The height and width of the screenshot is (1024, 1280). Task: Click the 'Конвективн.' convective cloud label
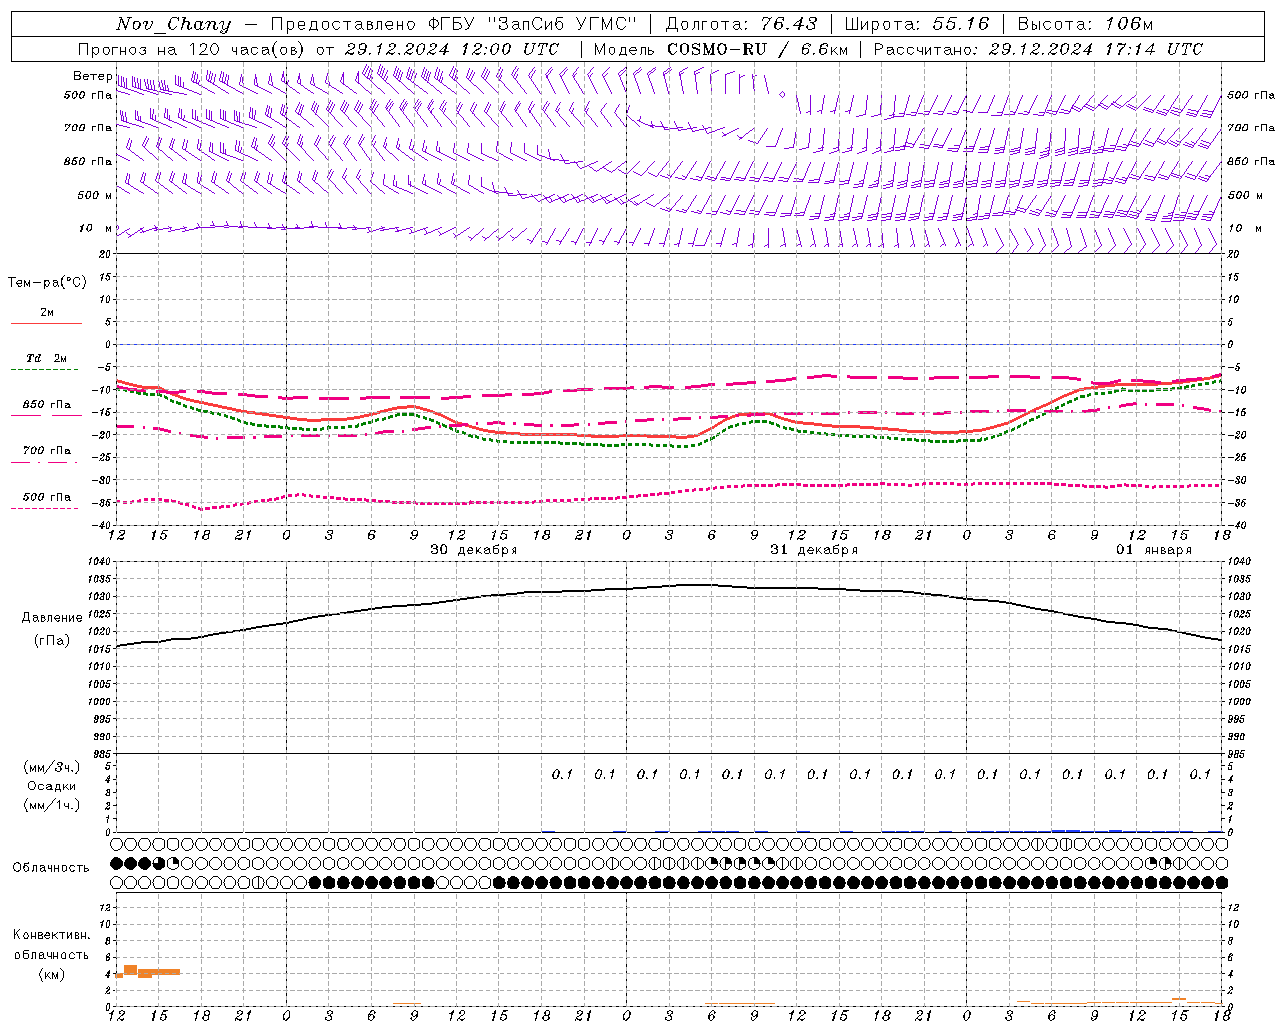click(x=51, y=935)
